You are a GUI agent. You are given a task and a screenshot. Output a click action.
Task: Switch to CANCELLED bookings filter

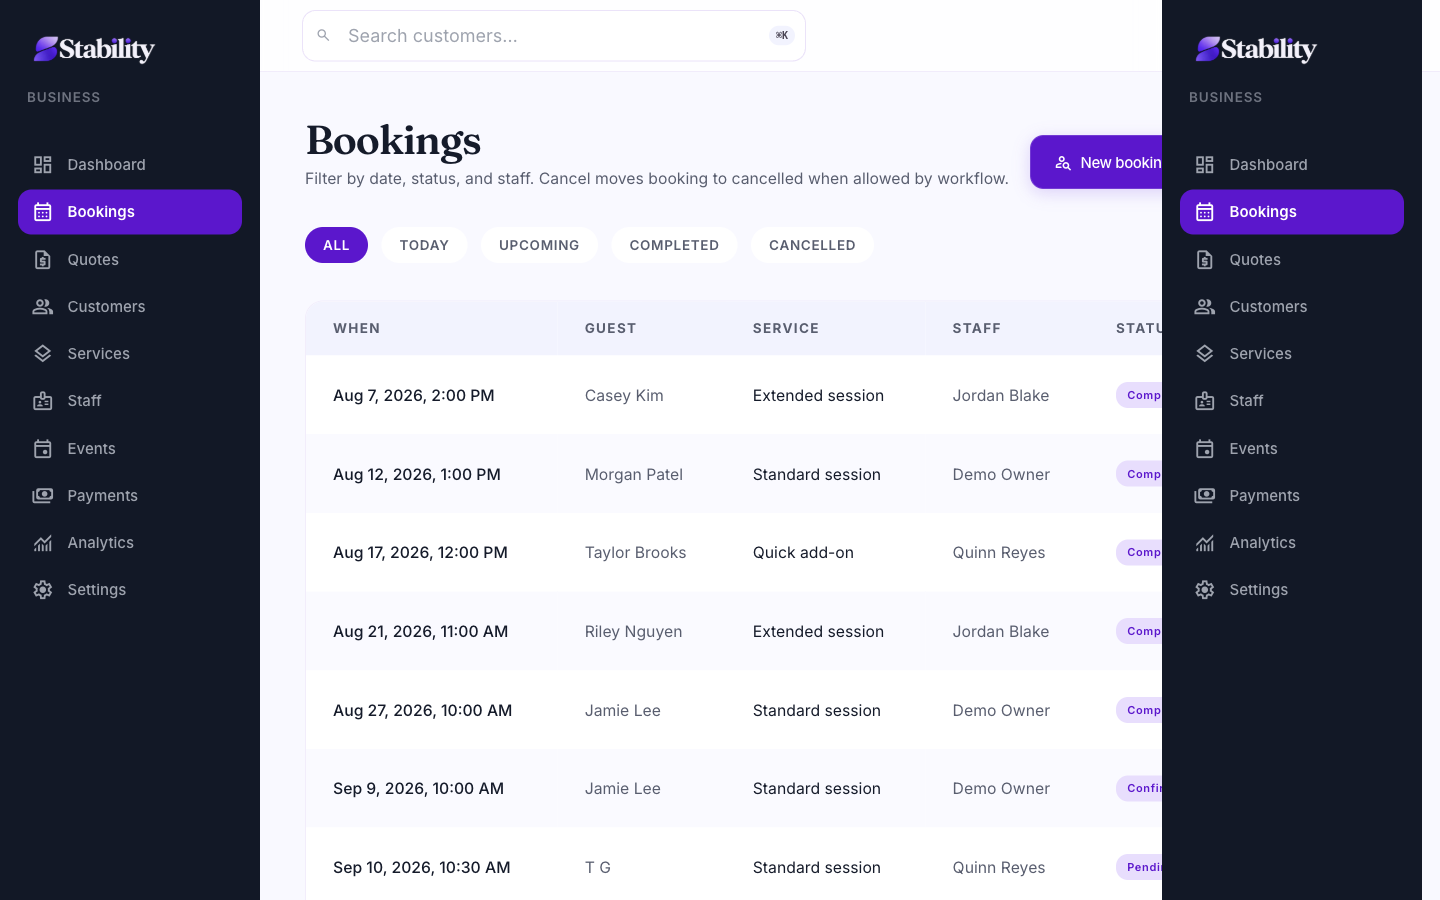click(x=812, y=245)
